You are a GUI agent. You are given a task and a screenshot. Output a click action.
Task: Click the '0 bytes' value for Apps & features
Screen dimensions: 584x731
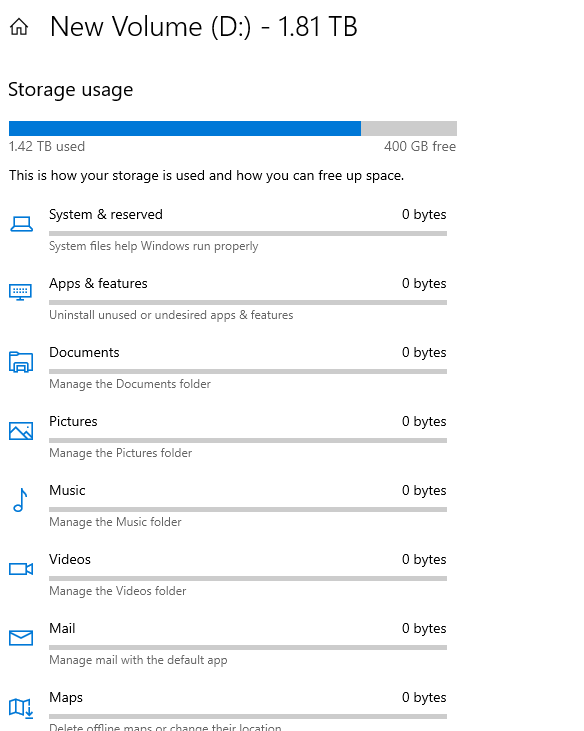click(424, 283)
